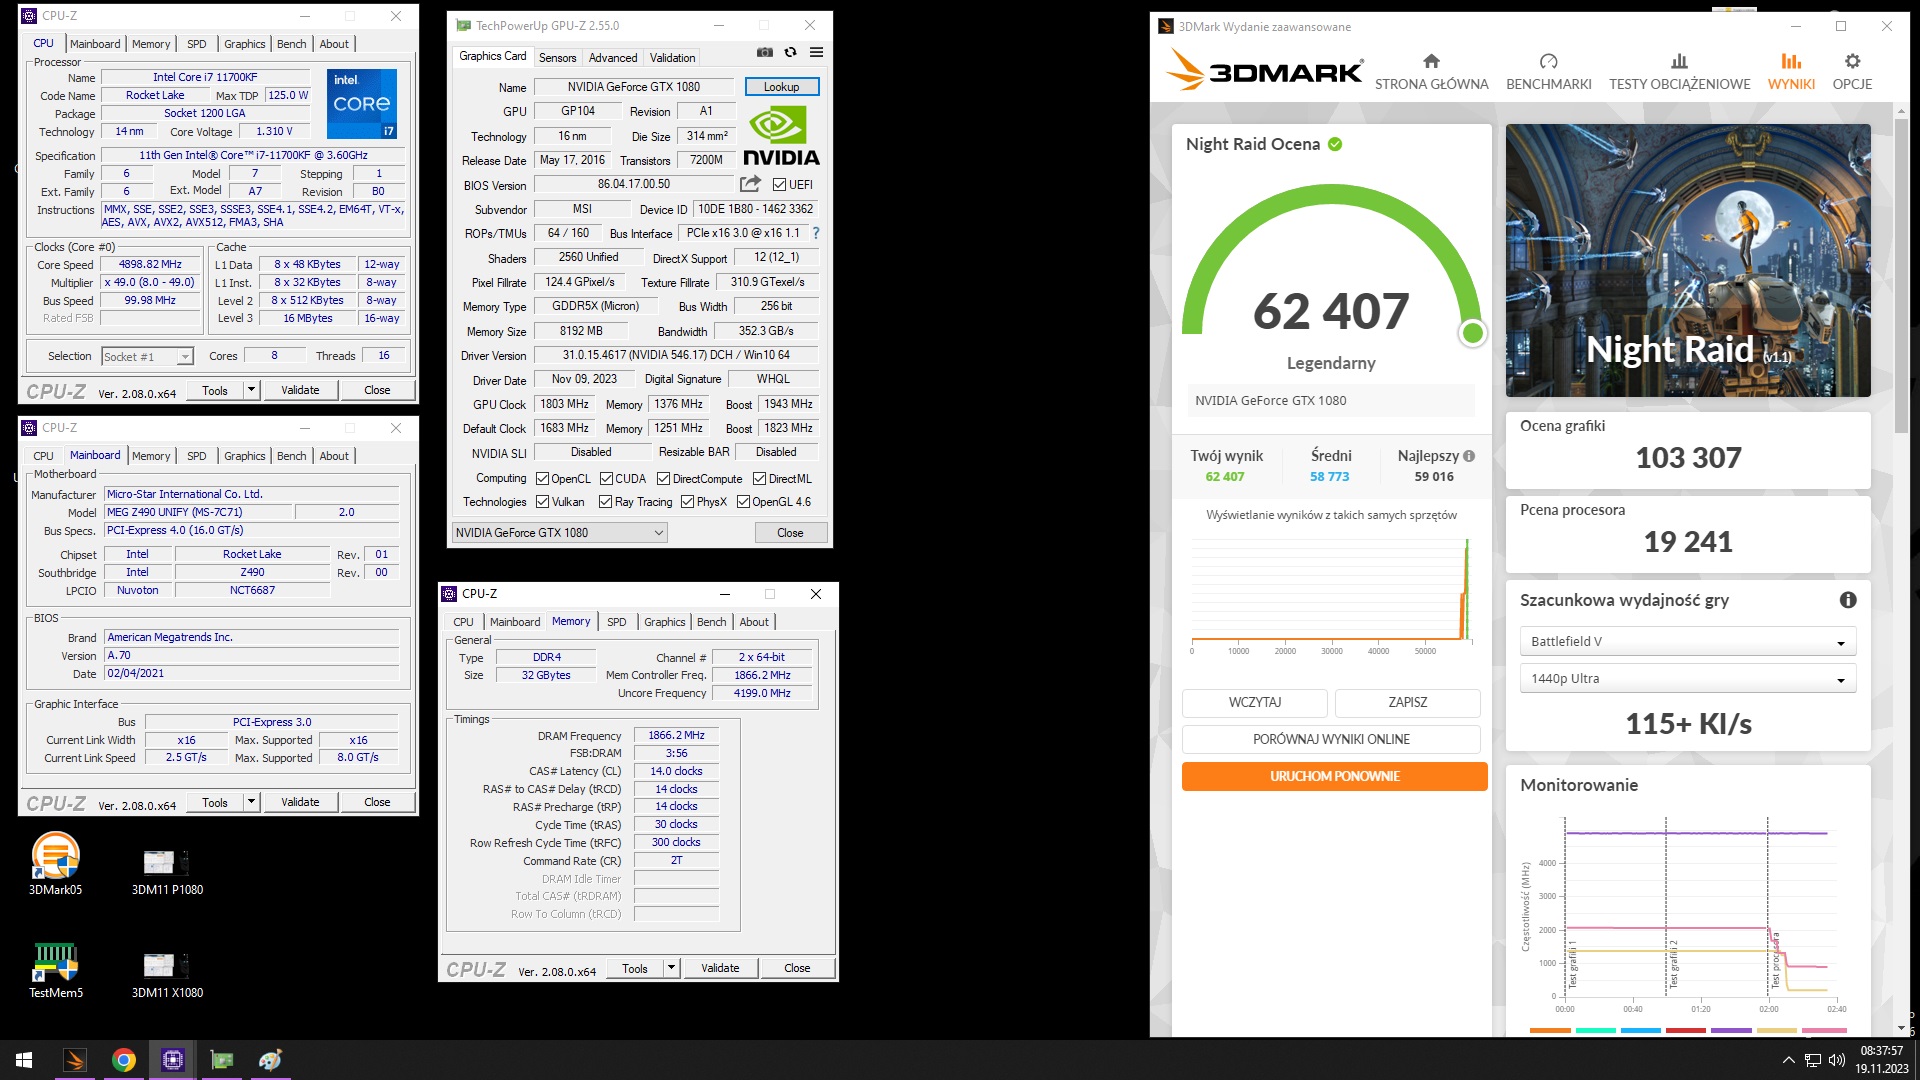Viewport: 1920px width, 1080px height.
Task: Click the paint palette icon in taskbar
Action: [270, 1060]
